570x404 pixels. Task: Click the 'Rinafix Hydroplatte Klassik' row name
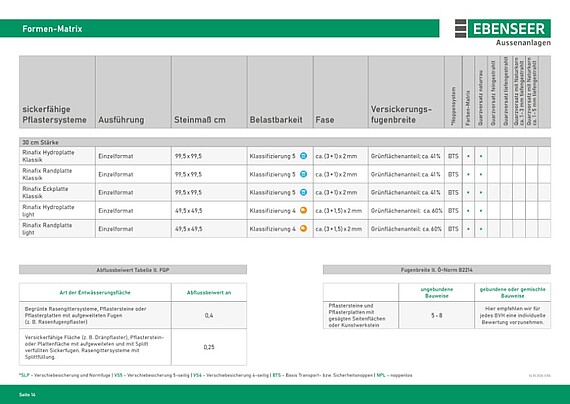pos(48,156)
